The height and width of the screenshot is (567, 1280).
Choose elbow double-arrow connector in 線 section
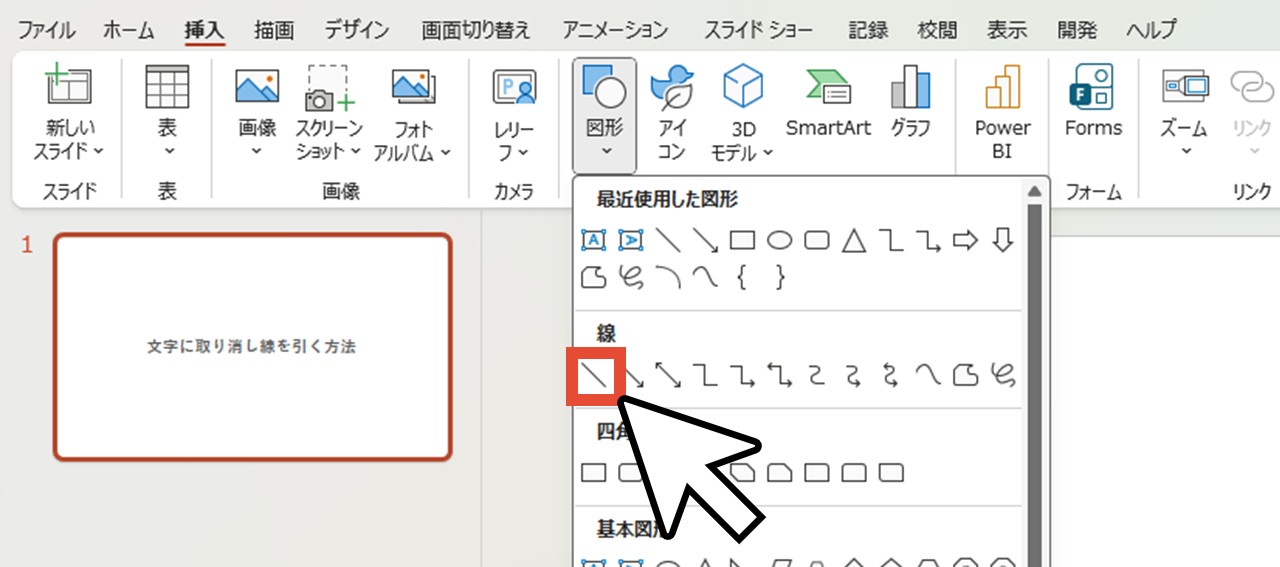pos(779,375)
